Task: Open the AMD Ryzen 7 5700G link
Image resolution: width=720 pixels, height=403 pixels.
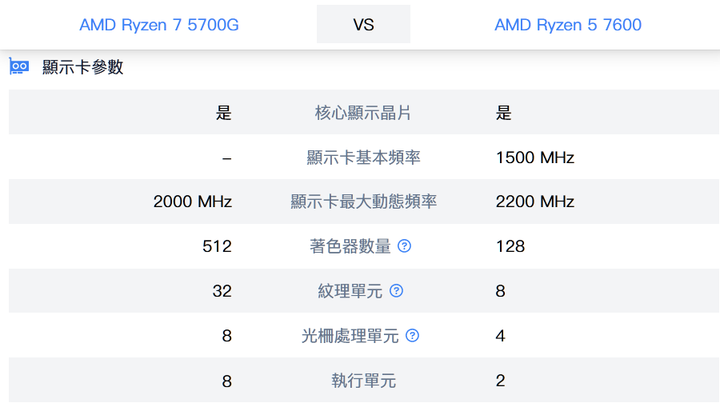Action: click(159, 25)
